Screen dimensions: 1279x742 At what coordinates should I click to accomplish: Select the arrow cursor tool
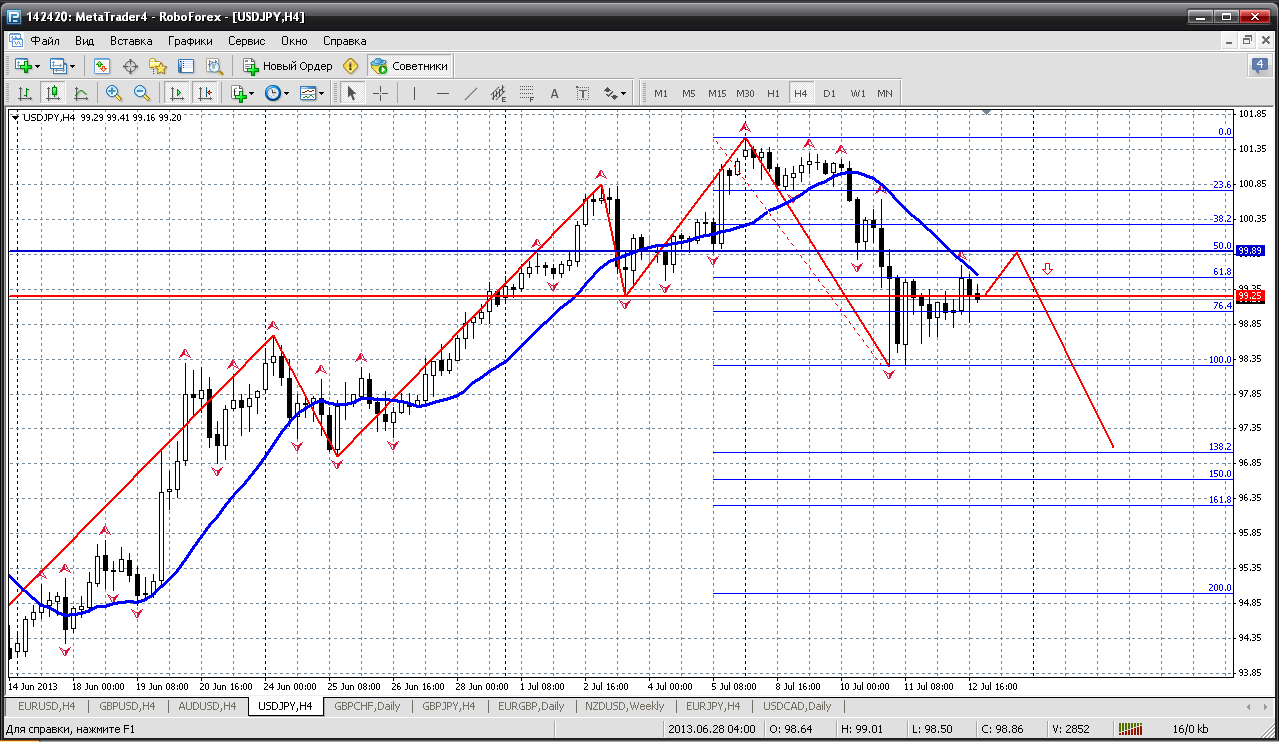pyautogui.click(x=351, y=93)
